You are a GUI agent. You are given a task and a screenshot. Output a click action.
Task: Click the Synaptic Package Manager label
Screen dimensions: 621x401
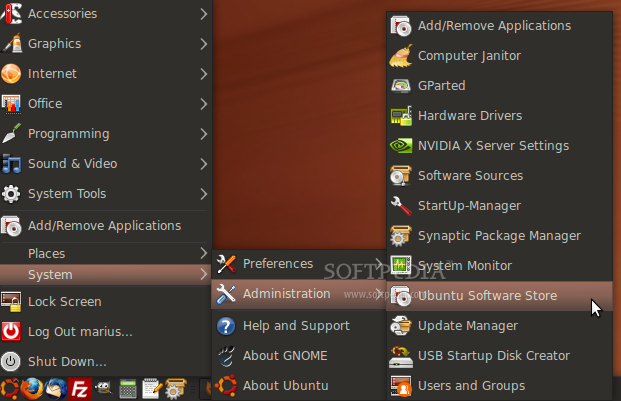tap(499, 236)
